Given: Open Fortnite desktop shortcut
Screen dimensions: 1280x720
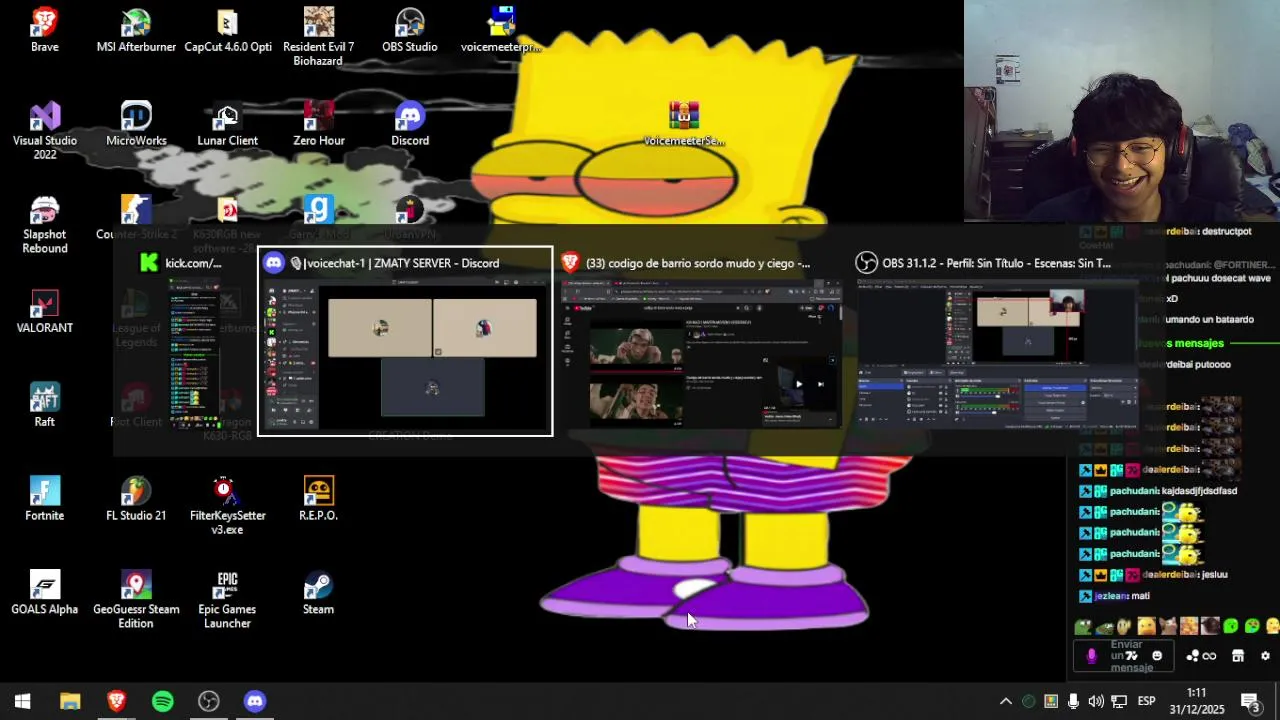Looking at the screenshot, I should [x=44, y=499].
